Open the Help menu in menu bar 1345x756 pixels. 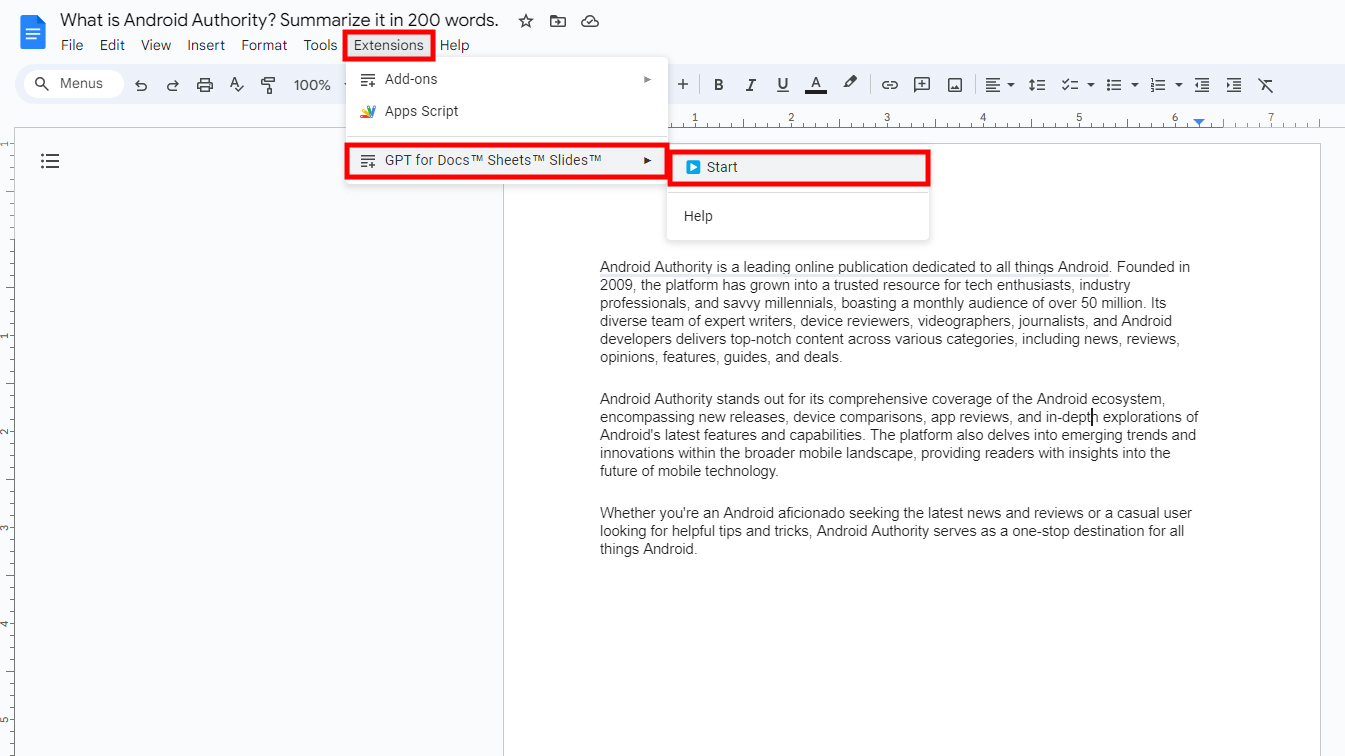point(454,45)
